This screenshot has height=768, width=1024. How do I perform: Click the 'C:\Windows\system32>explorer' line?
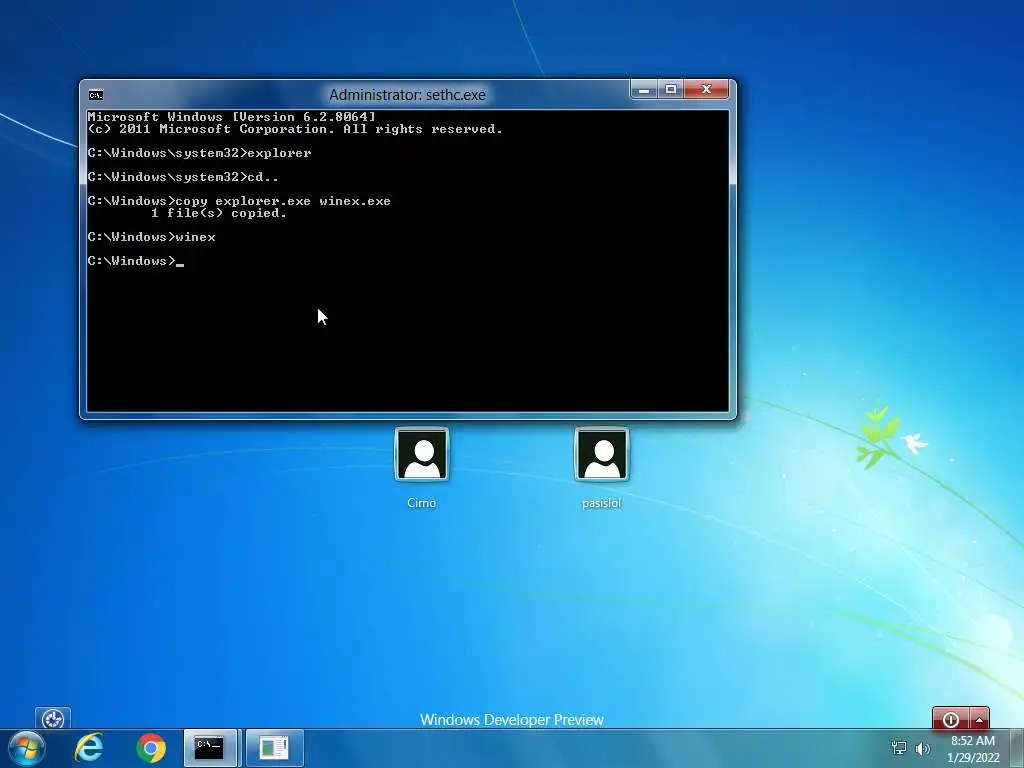[x=199, y=153]
